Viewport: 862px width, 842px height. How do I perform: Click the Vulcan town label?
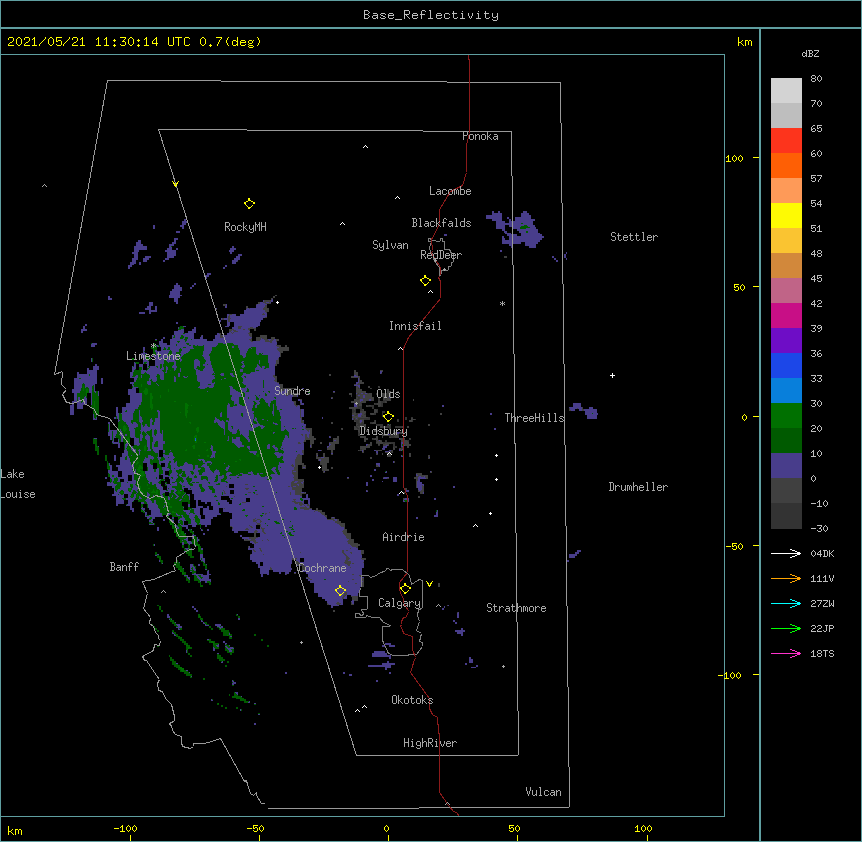point(543,792)
